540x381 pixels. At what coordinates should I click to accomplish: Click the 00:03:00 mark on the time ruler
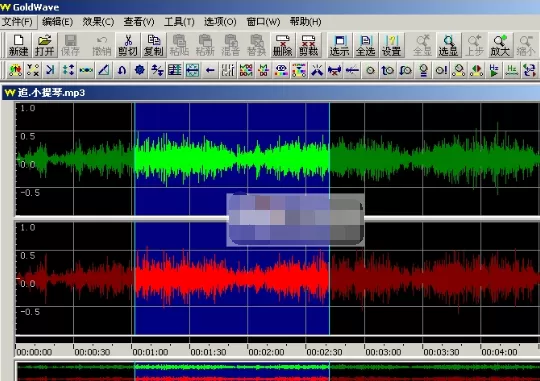tap(383, 352)
